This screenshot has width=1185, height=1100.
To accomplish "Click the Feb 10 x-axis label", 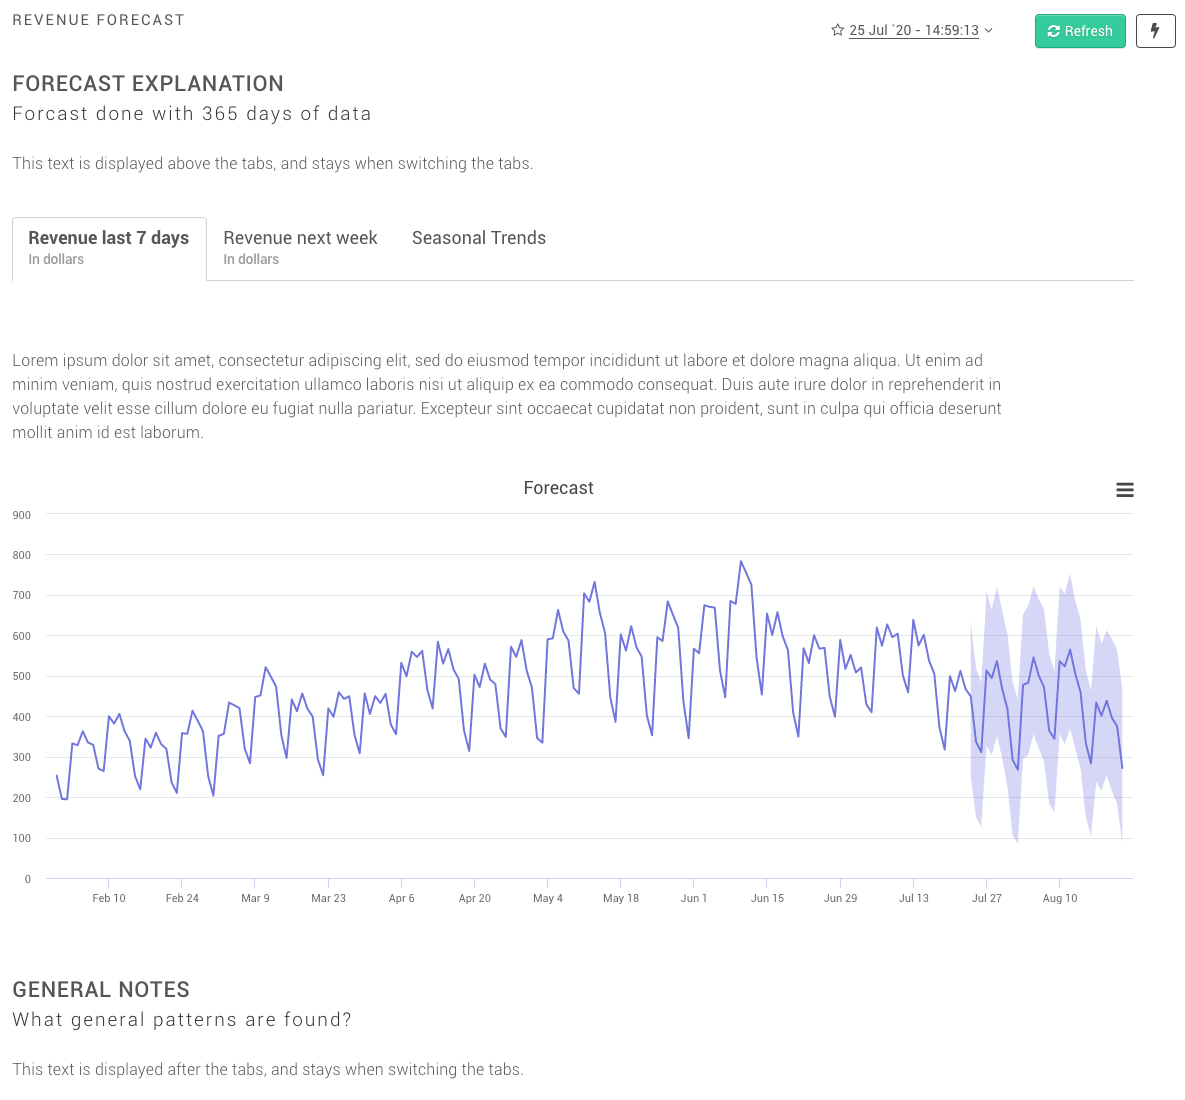I will 109,898.
